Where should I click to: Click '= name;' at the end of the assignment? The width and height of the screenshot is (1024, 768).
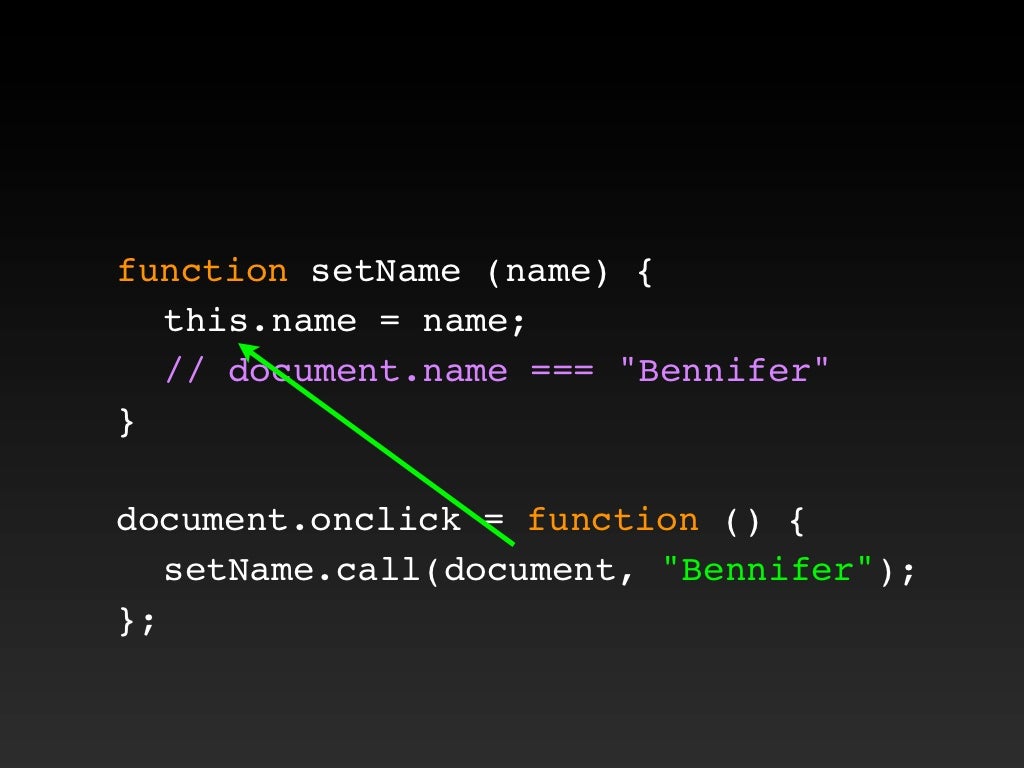[452, 322]
